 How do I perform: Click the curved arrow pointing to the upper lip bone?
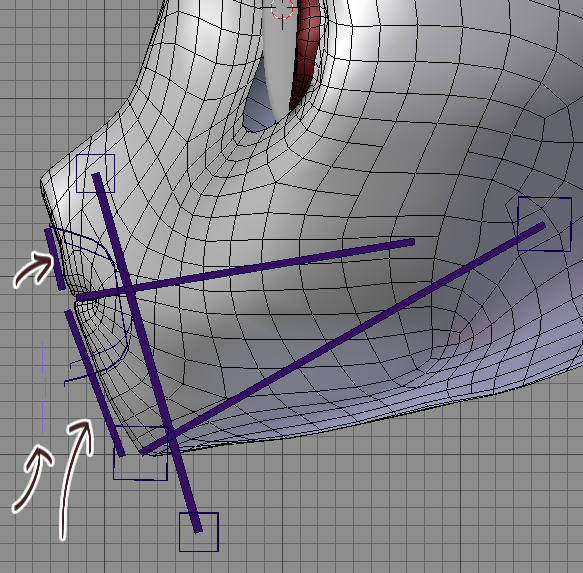pos(33,268)
